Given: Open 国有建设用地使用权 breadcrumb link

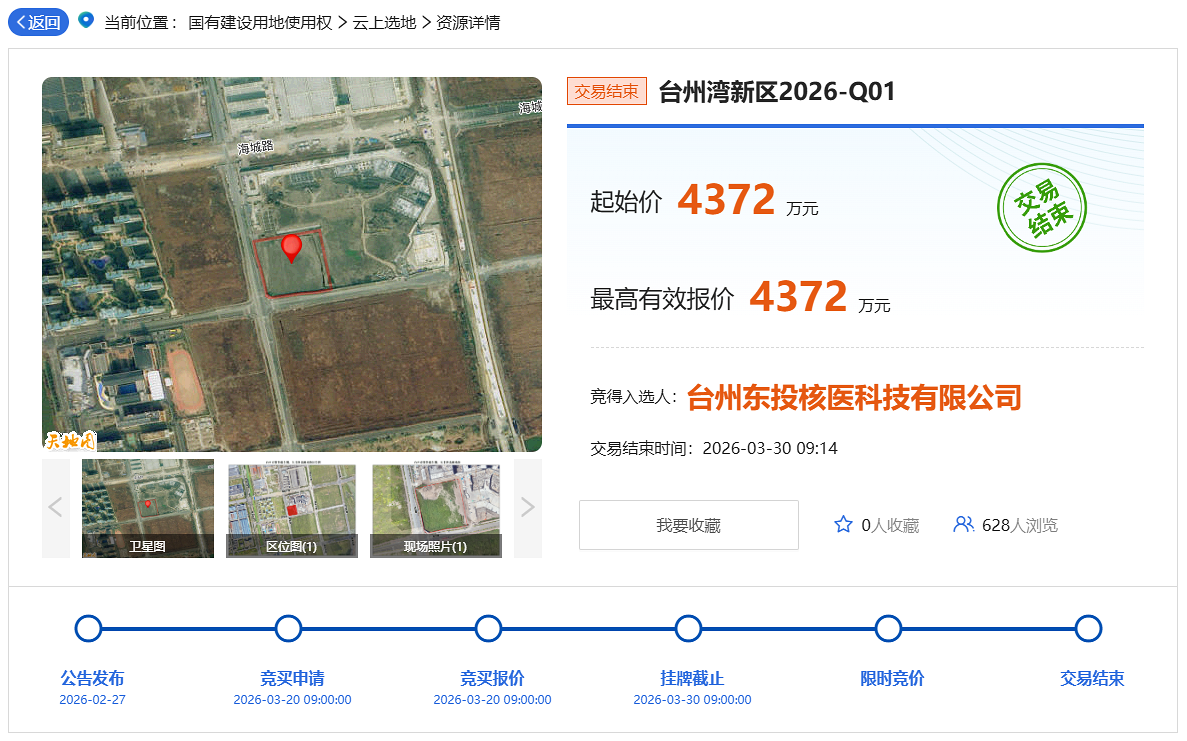Looking at the screenshot, I should tap(259, 22).
